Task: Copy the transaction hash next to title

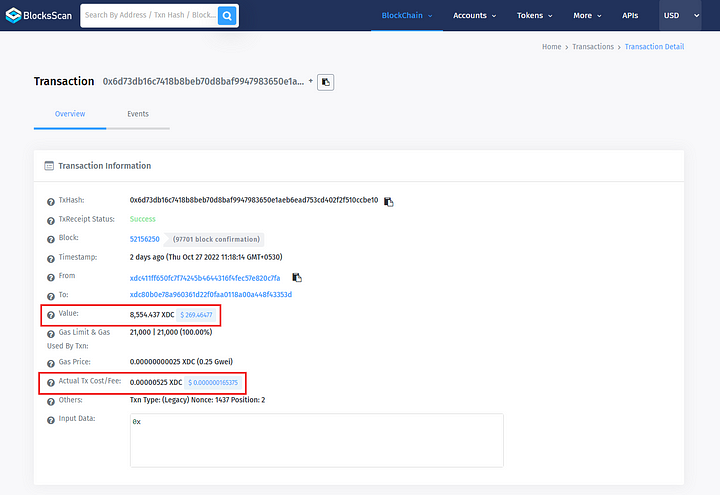Action: [326, 82]
